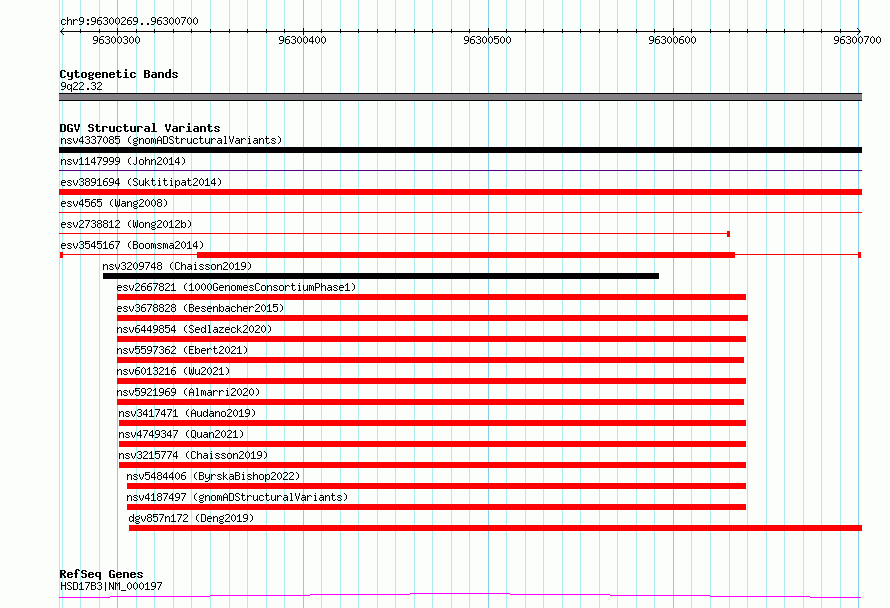
Task: Select the esv2738812 (Wong2012b) label
Action: (x=126, y=224)
